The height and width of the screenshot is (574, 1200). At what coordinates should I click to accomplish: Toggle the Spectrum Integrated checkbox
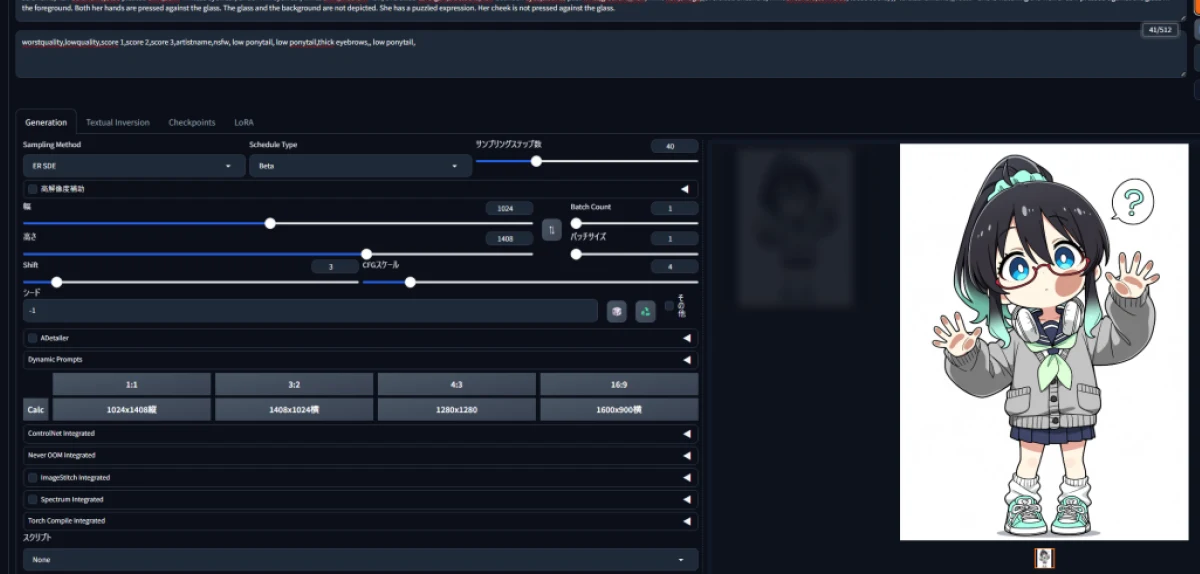point(33,499)
